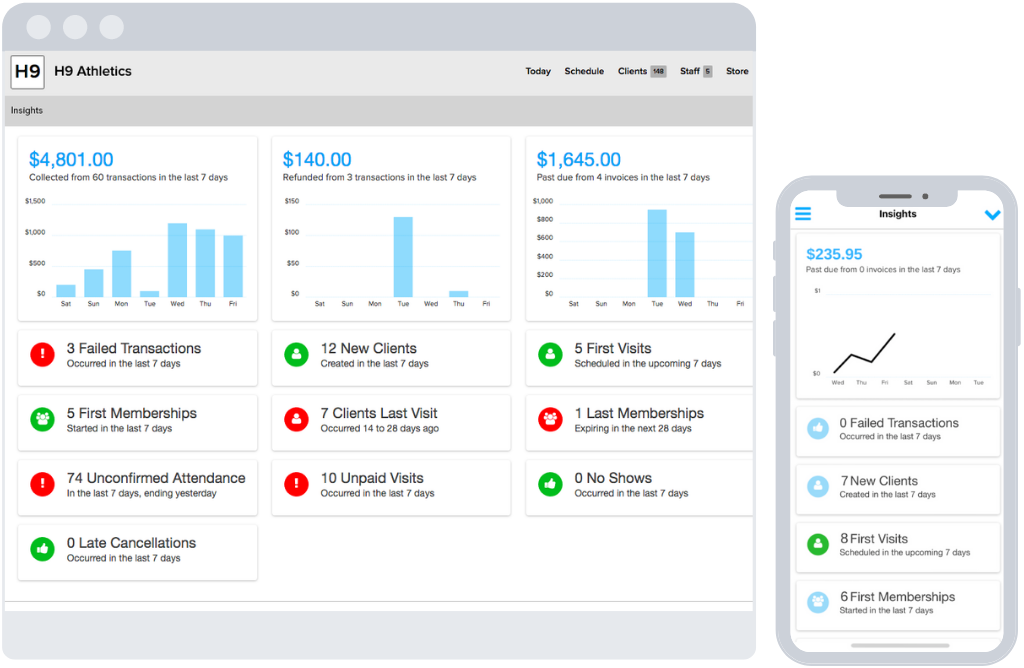Click the Insights breadcrumb label
The image size is (1024, 668).
(27, 110)
